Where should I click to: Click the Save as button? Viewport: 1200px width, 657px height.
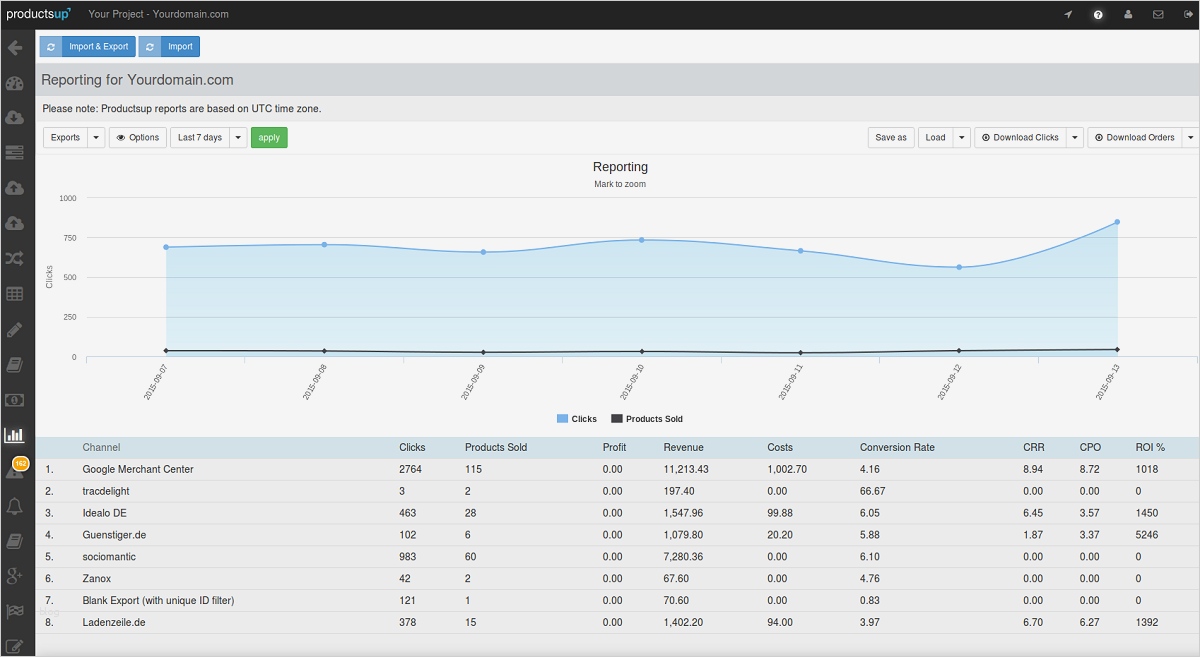pos(891,137)
